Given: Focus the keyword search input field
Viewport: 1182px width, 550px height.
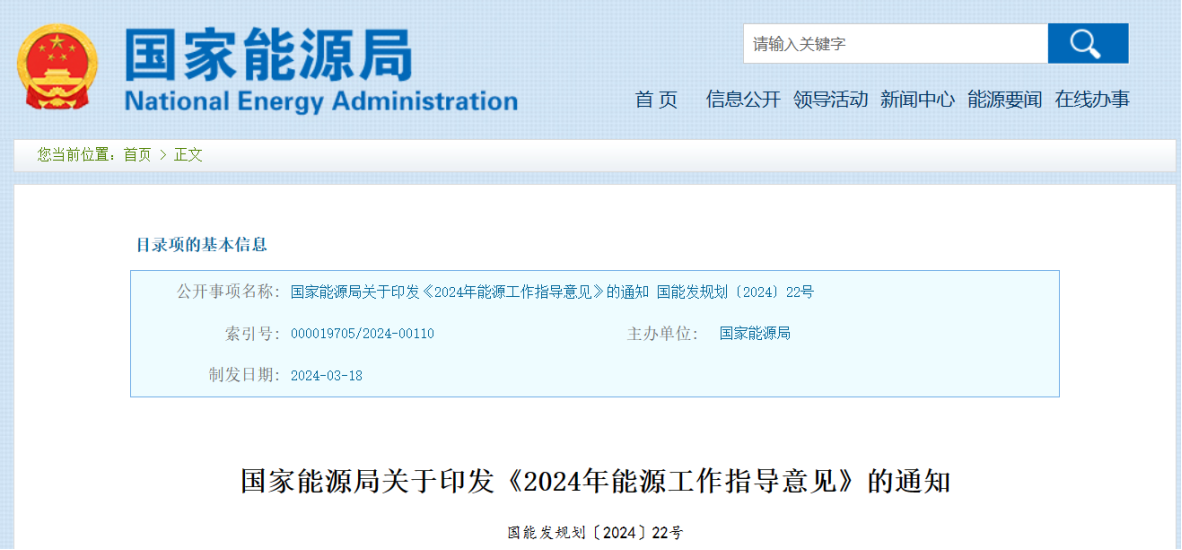Looking at the screenshot, I should pos(896,44).
